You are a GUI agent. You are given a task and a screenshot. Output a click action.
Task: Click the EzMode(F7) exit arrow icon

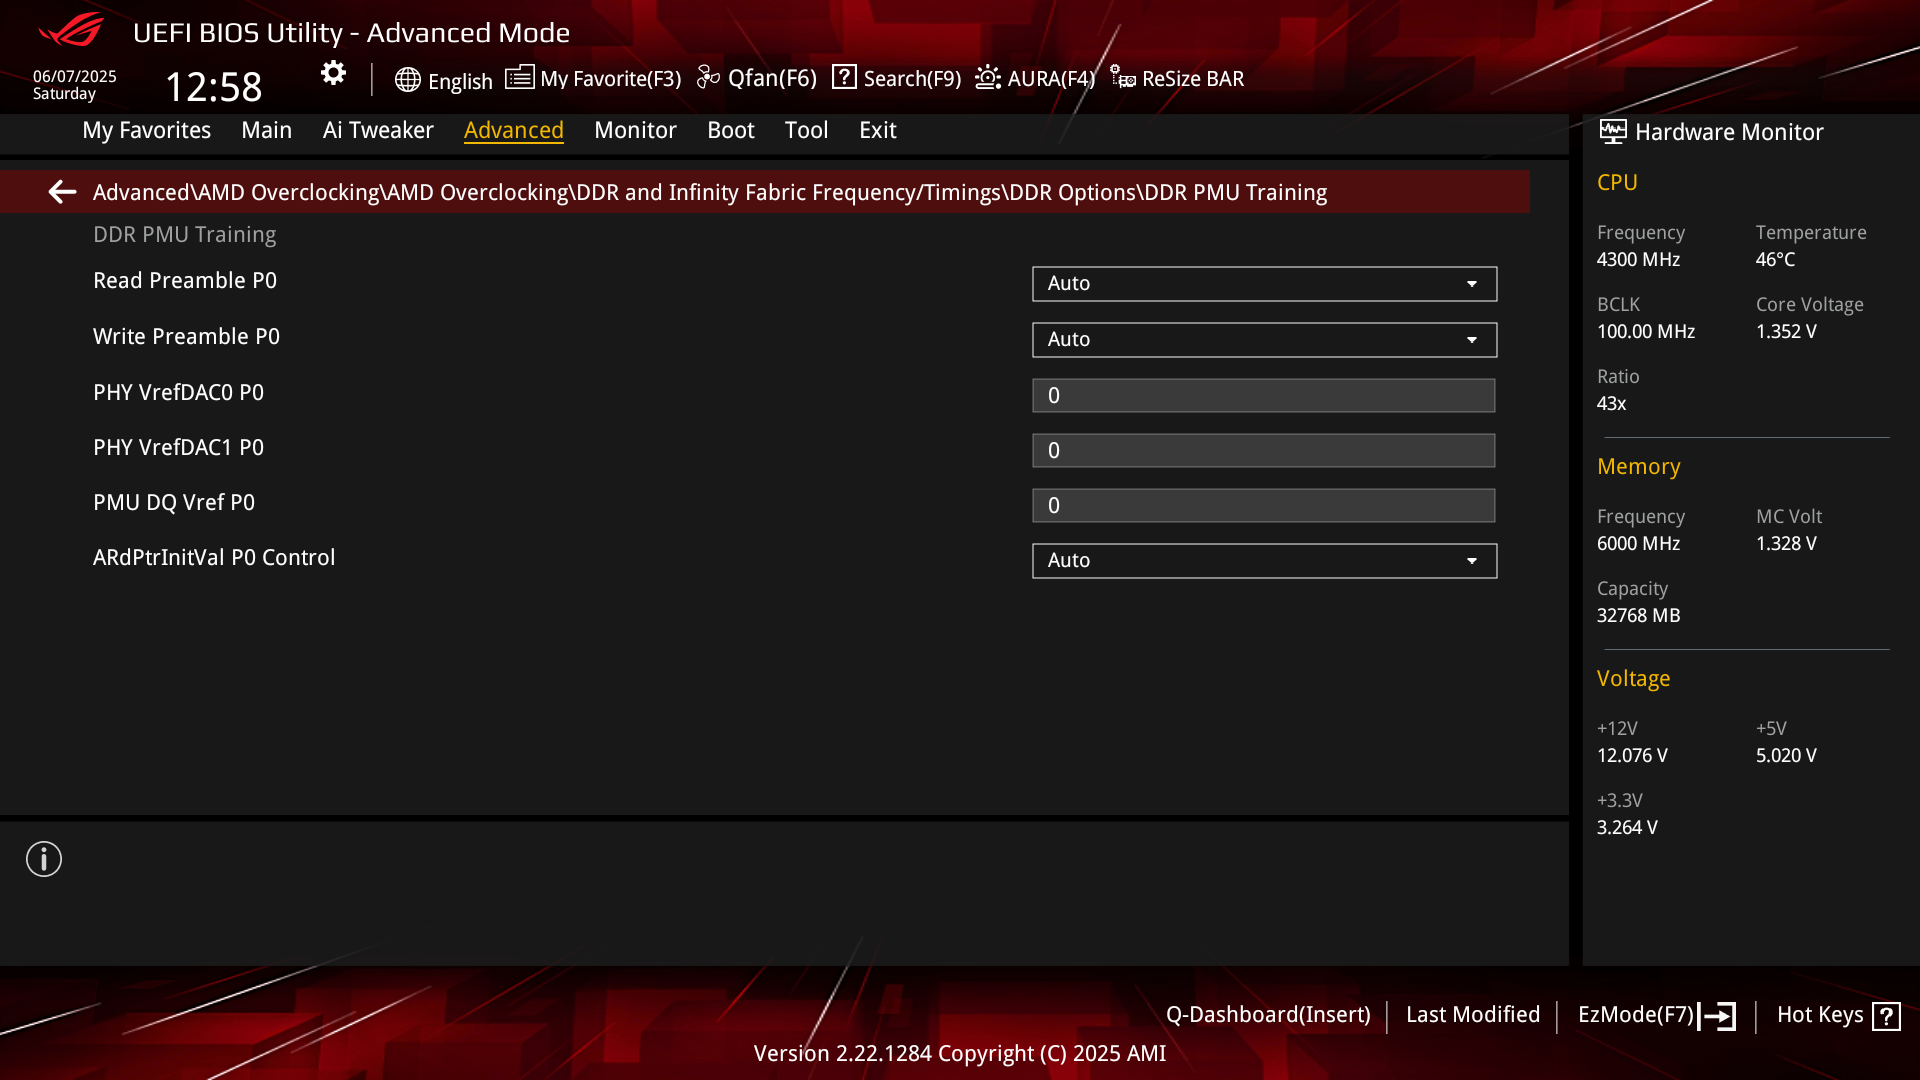tap(1717, 1016)
